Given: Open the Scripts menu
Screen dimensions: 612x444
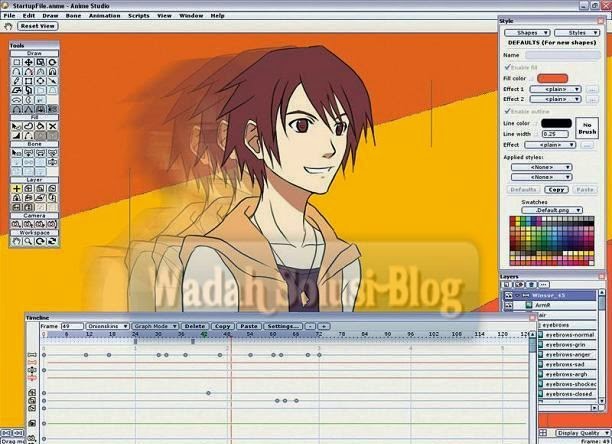Looking at the screenshot, I should tap(139, 16).
